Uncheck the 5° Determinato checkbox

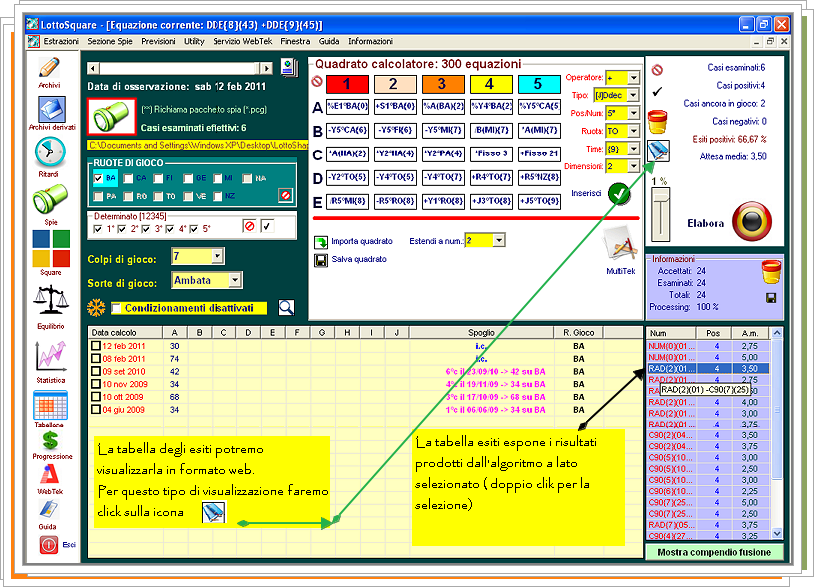tap(194, 229)
